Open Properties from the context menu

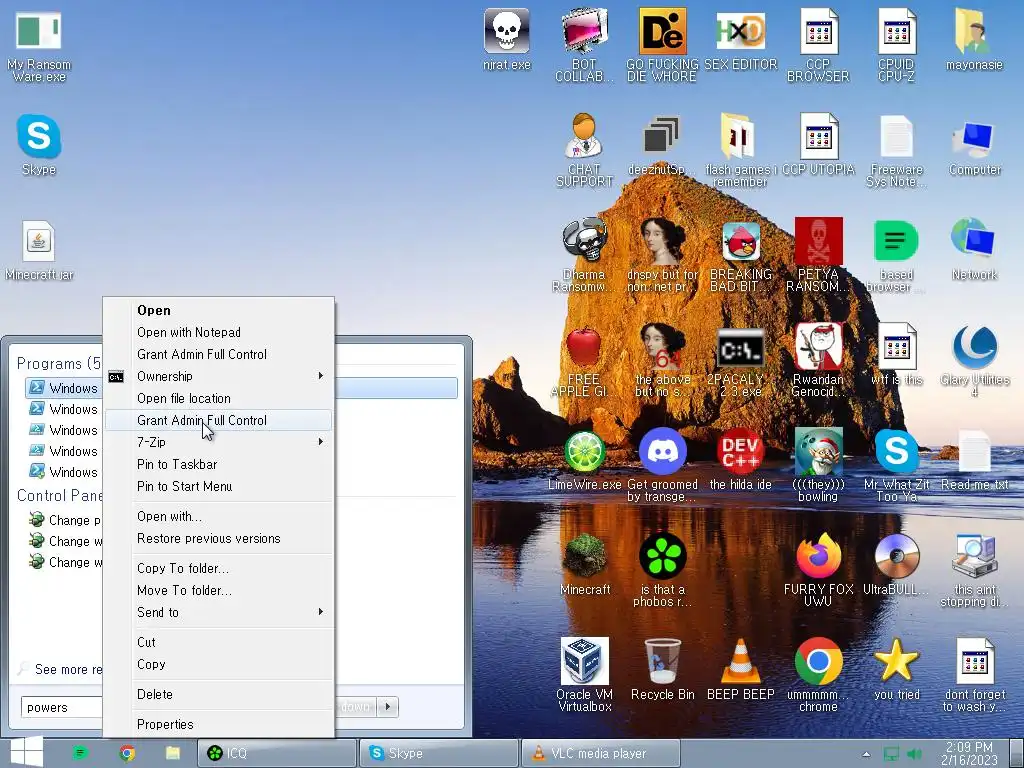[x=218, y=724]
